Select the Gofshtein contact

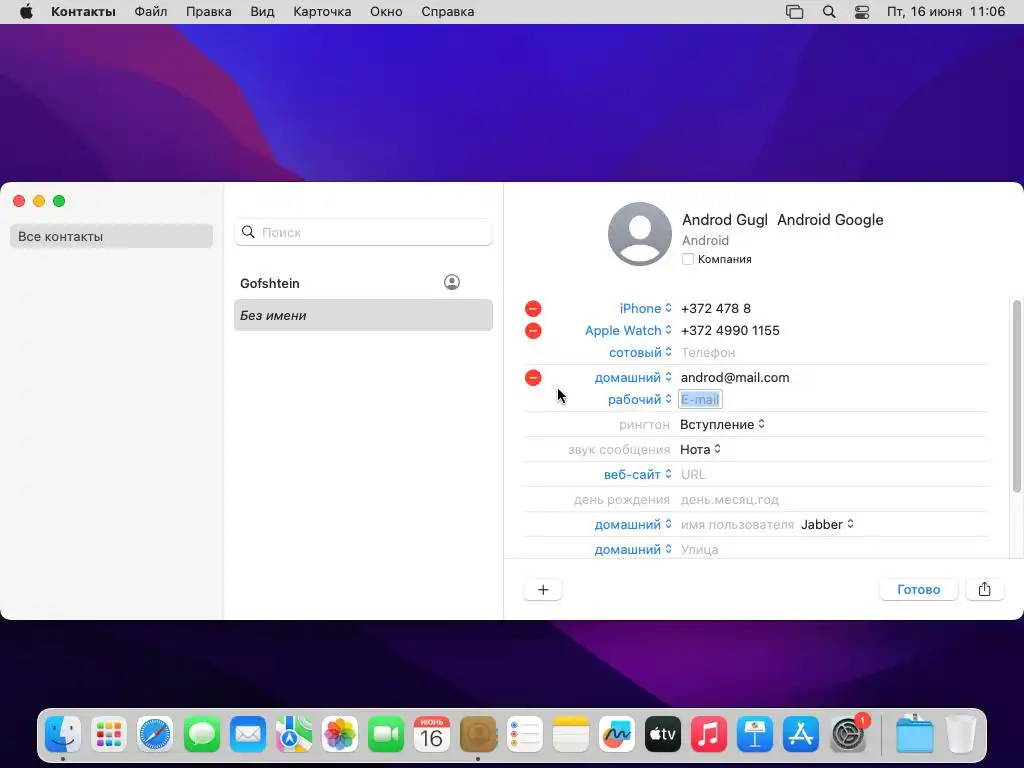tap(363, 283)
